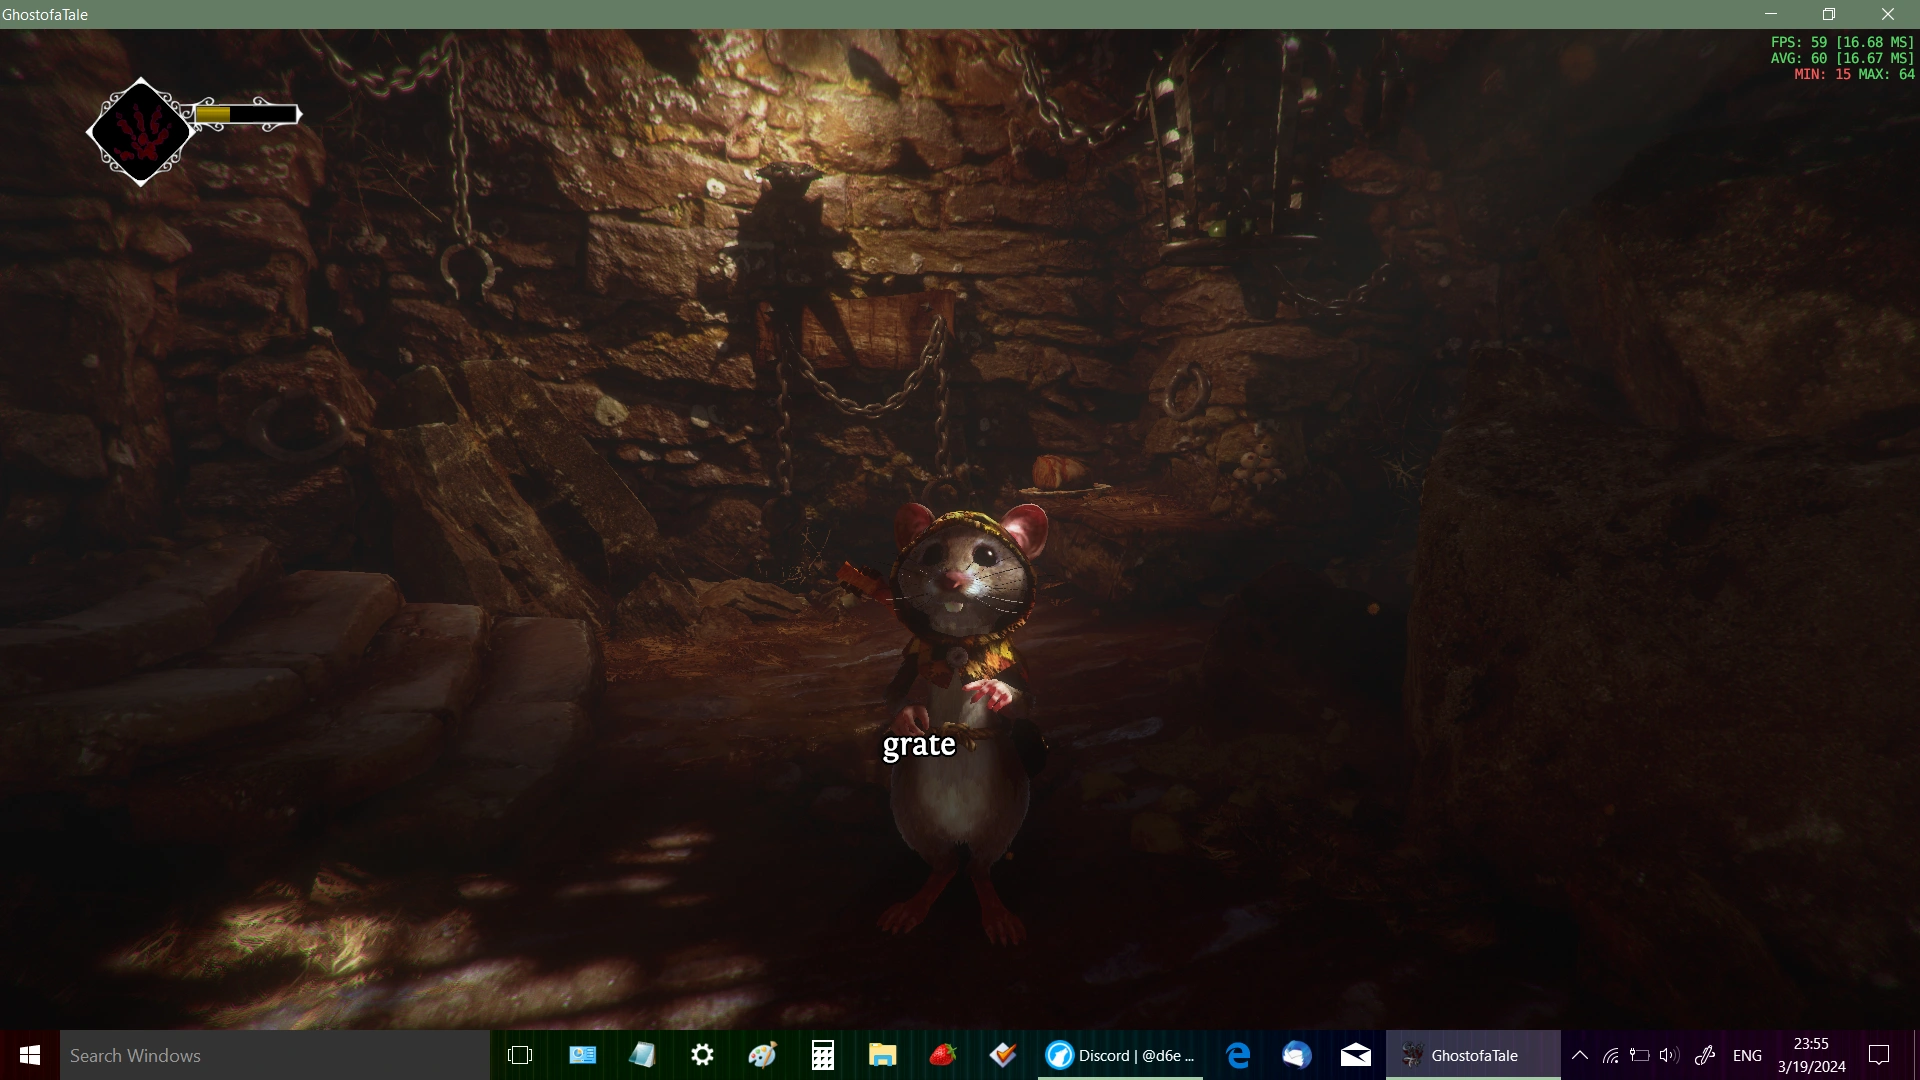Open Microsoft Edge from the taskbar

(x=1238, y=1055)
